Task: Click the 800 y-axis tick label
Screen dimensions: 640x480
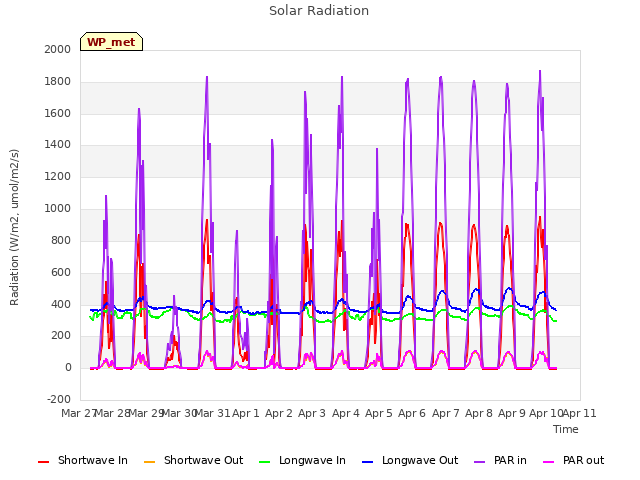Action: [x=61, y=240]
